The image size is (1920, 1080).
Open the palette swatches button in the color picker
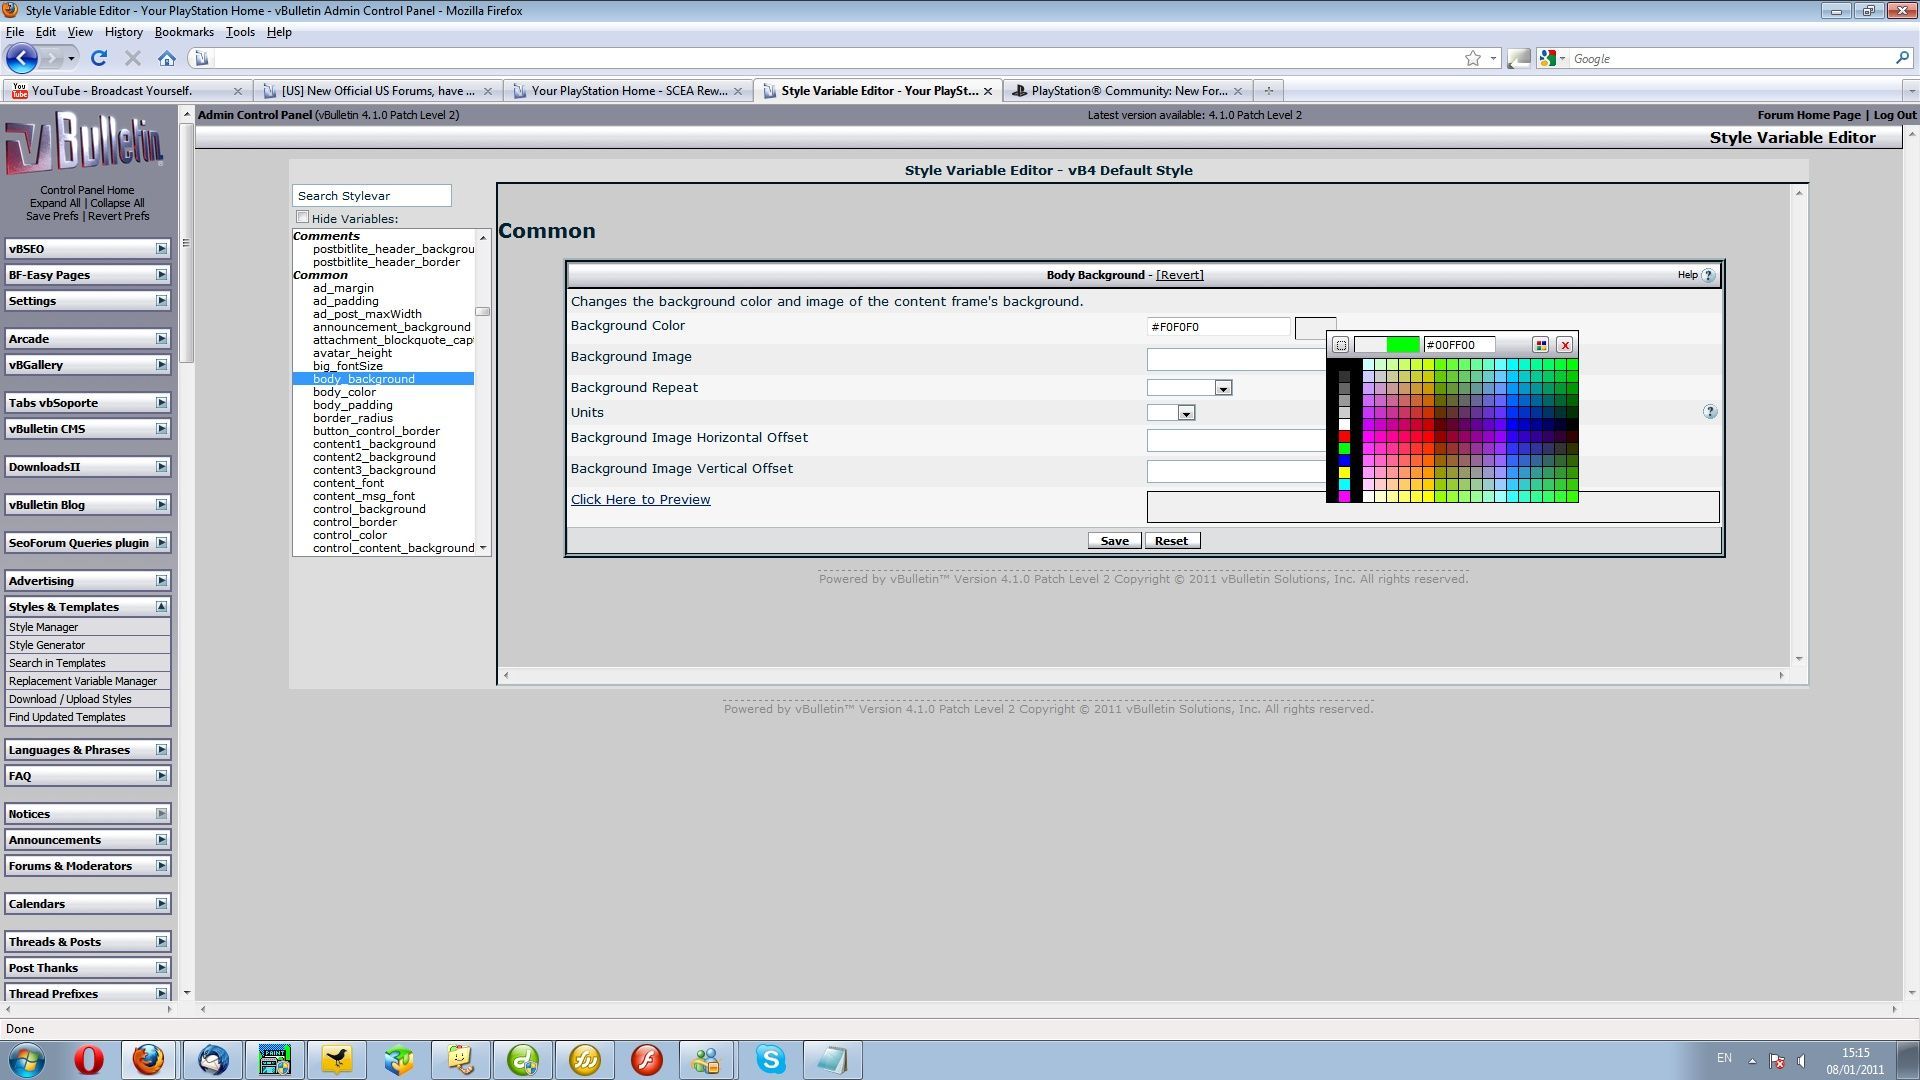(x=1541, y=345)
